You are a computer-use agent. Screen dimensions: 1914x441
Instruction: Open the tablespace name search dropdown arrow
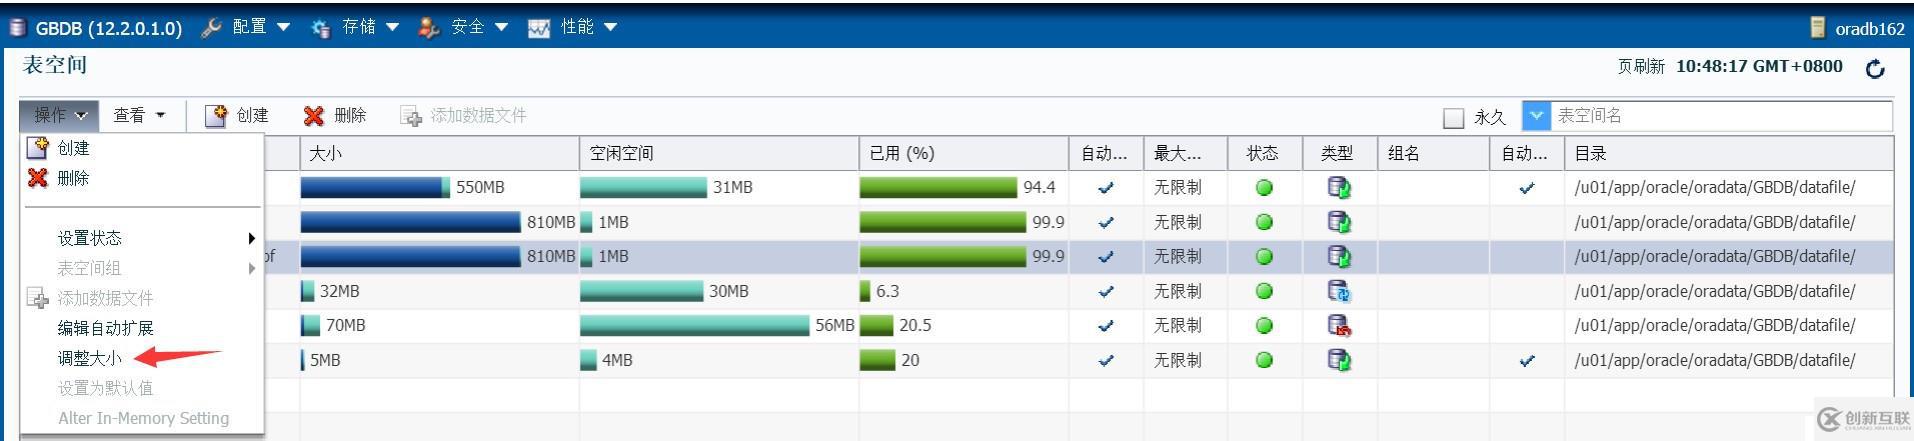coord(1535,116)
